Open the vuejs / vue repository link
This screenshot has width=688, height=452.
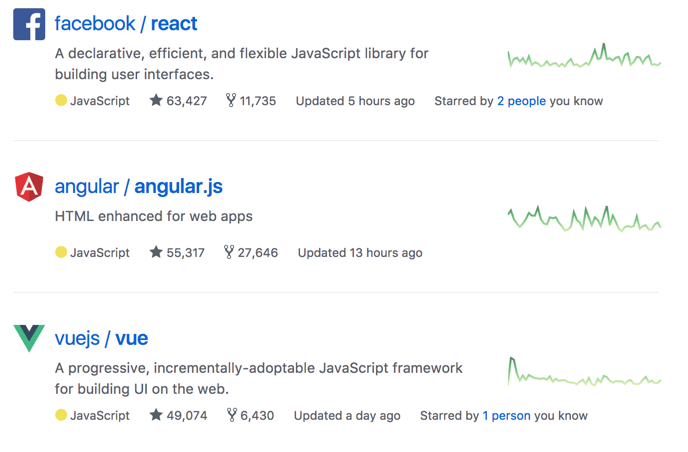coord(101,338)
